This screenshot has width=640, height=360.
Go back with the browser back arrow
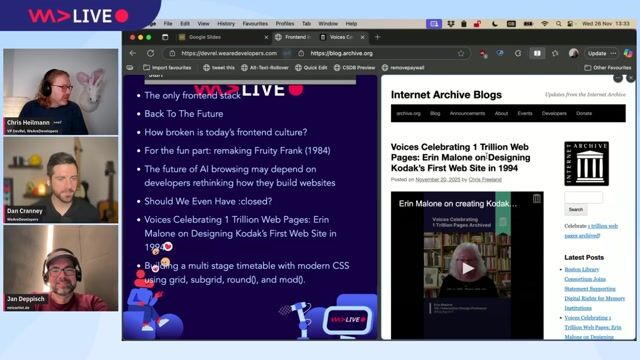[x=133, y=53]
